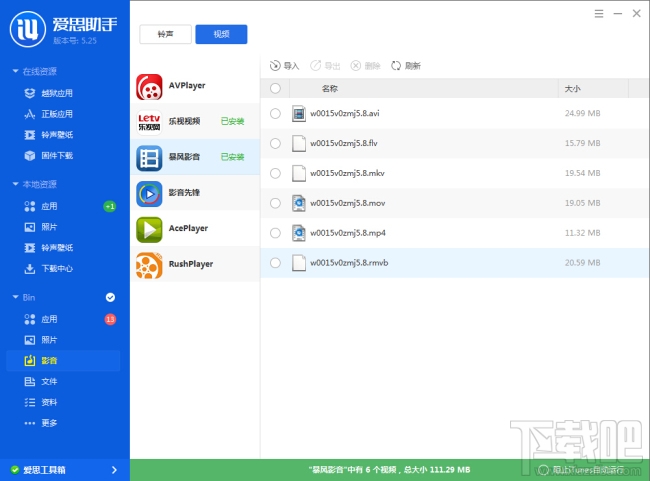The image size is (650, 481).
Task: Open 资料 under the Bin device
Action: coord(41,402)
